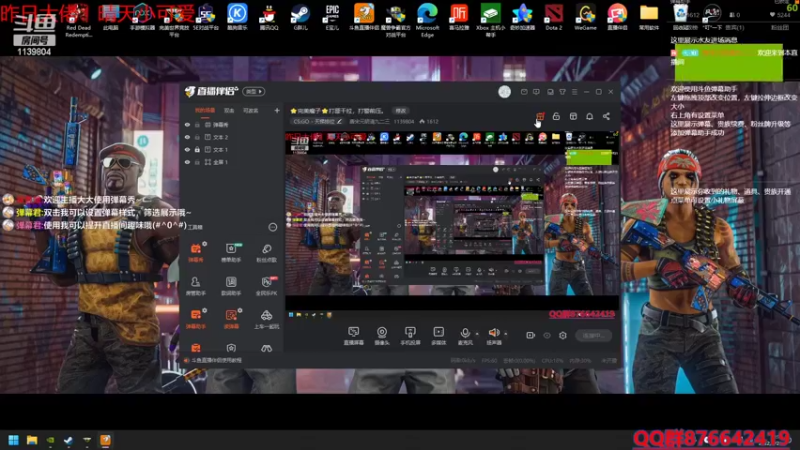Viewport: 800px width, 450px height.
Task: Toggle the lock on the 弹幕秀 source
Action: [197, 124]
